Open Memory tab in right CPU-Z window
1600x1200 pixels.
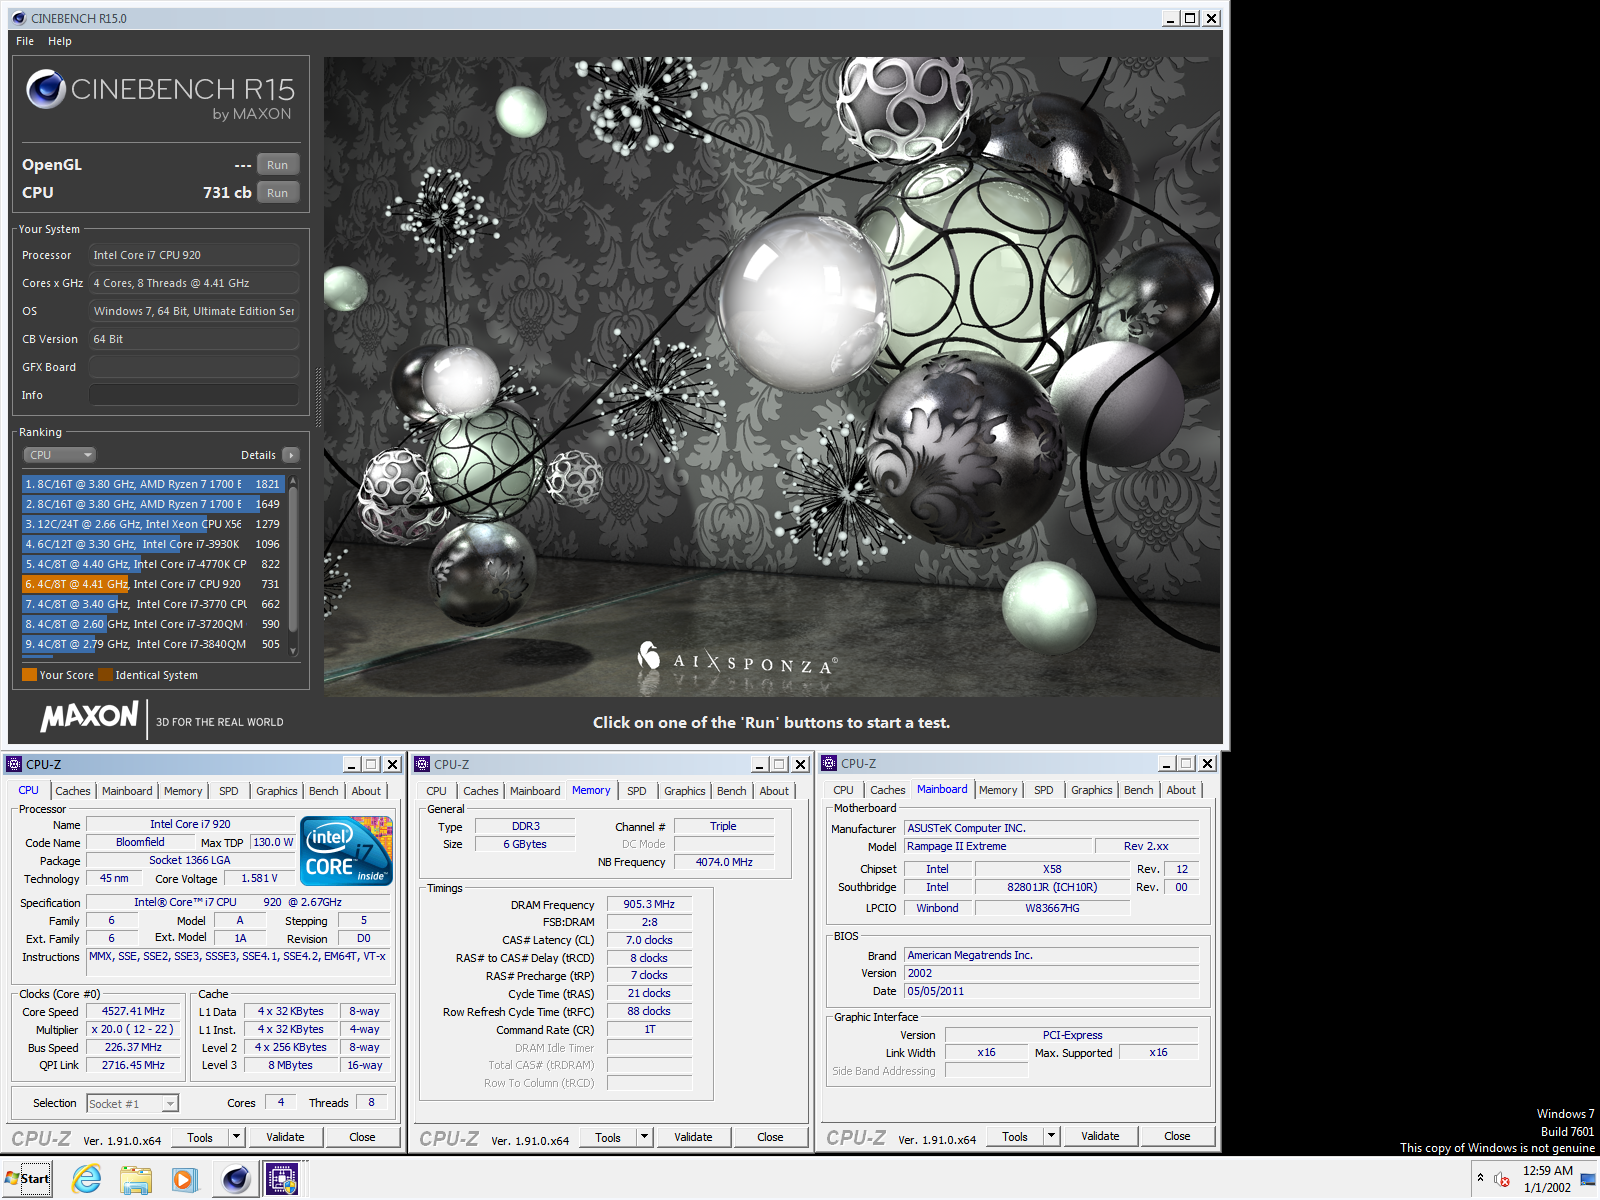click(998, 790)
